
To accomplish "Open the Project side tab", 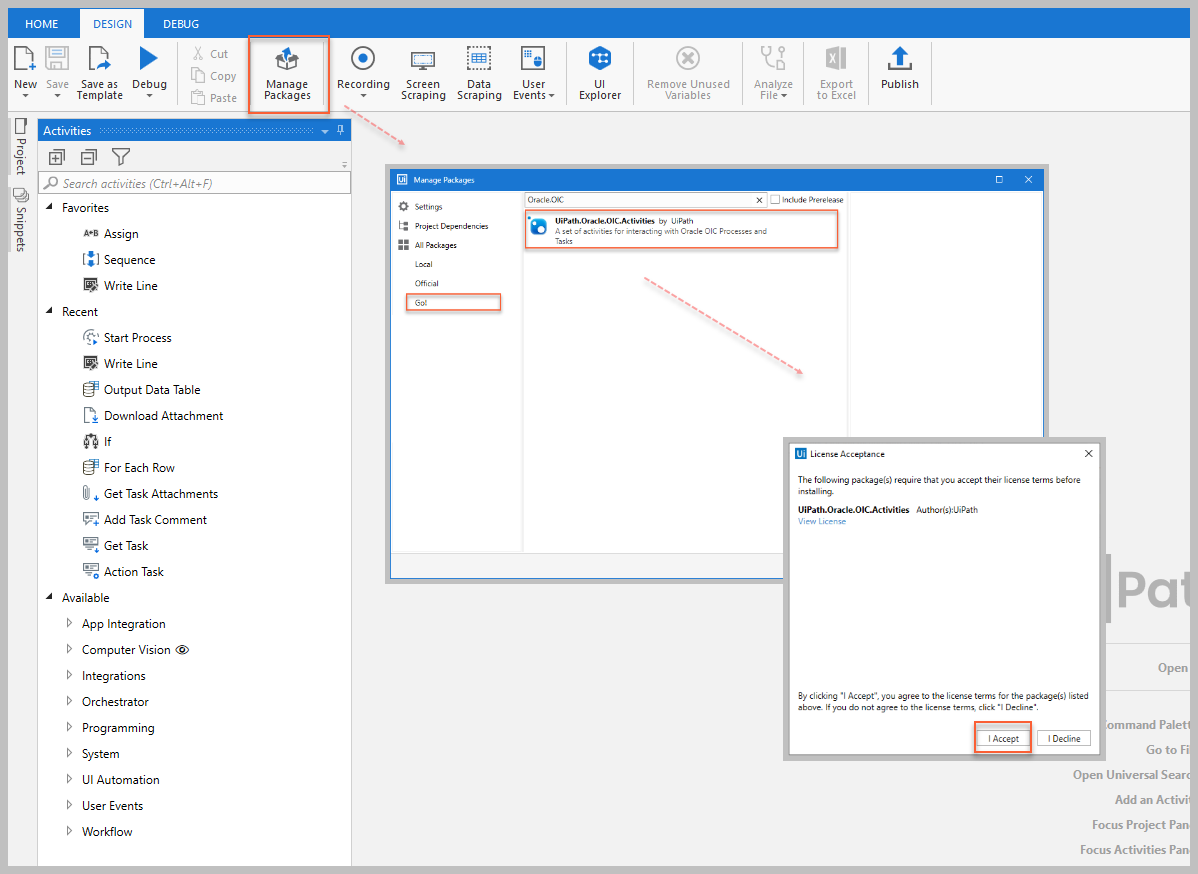I will click(x=21, y=147).
